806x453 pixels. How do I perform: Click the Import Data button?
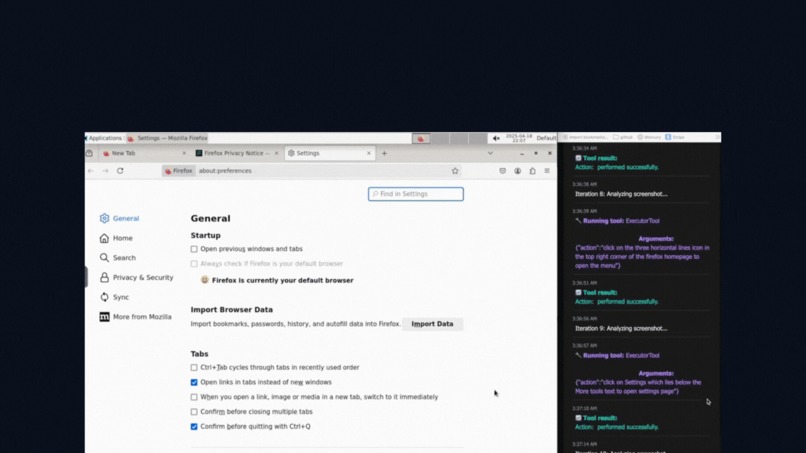pyautogui.click(x=432, y=324)
